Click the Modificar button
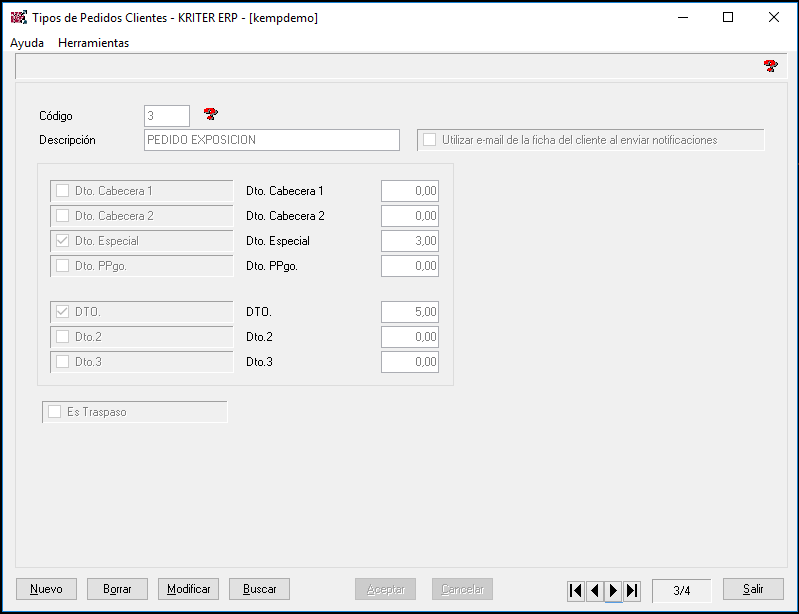 coord(189,589)
